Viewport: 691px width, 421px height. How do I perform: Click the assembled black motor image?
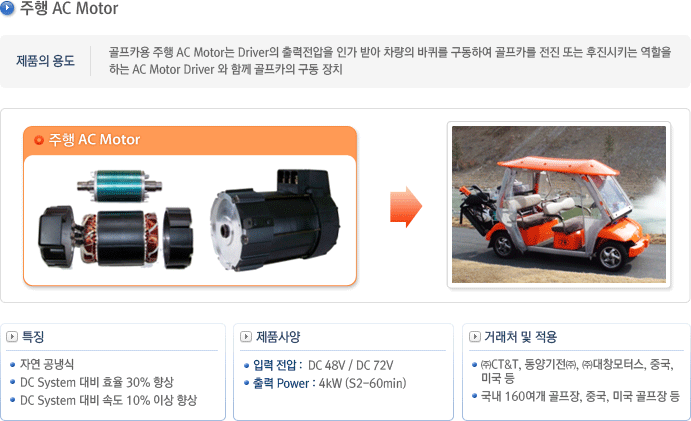pos(275,219)
